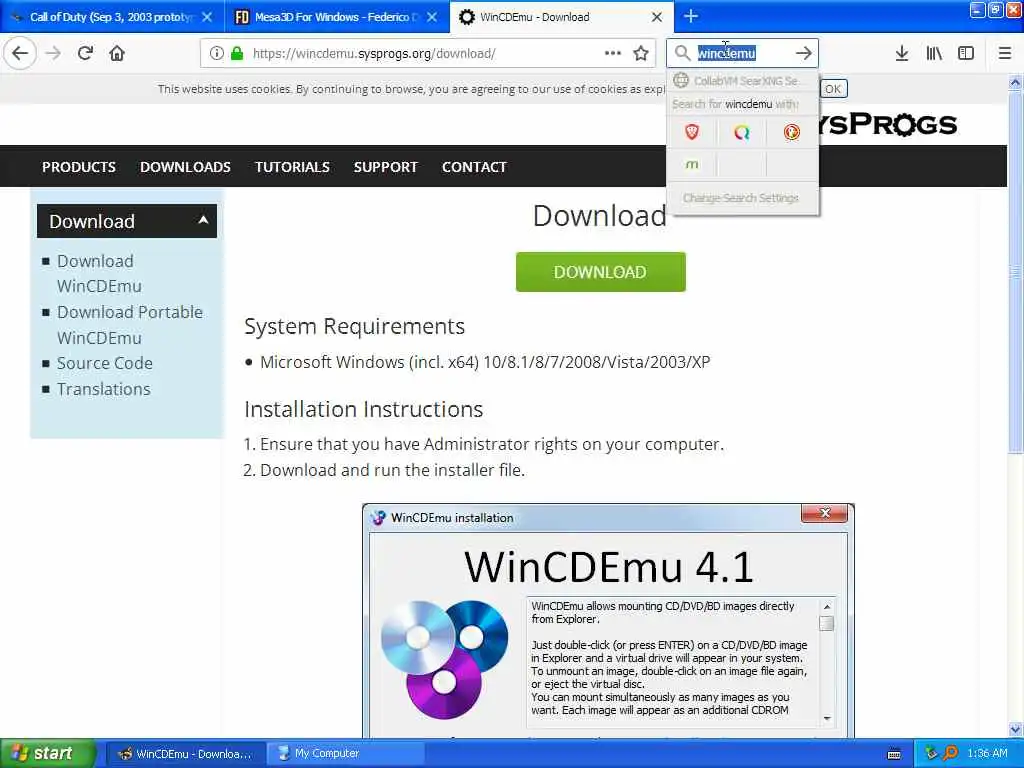Click the Download WinCDEmu sidebar link
The image size is (1024, 768).
[99, 274]
